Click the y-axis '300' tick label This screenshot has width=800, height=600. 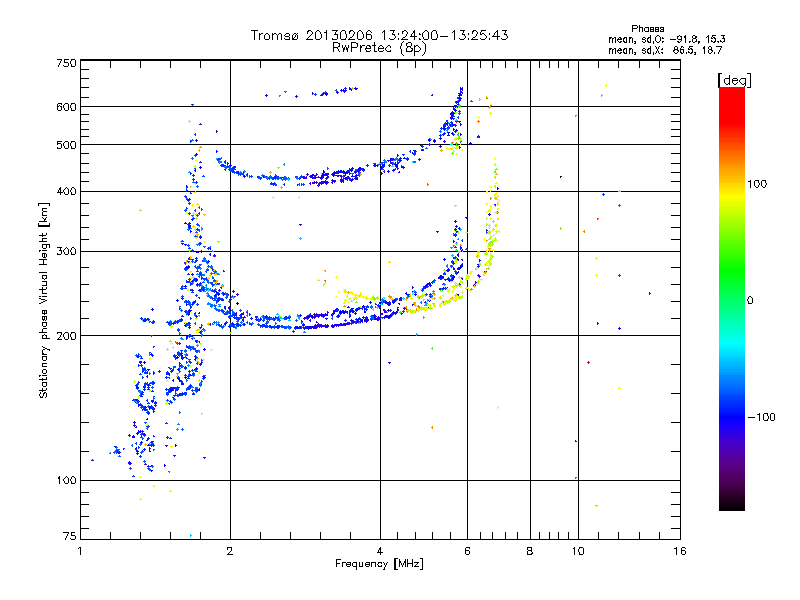tap(66, 251)
